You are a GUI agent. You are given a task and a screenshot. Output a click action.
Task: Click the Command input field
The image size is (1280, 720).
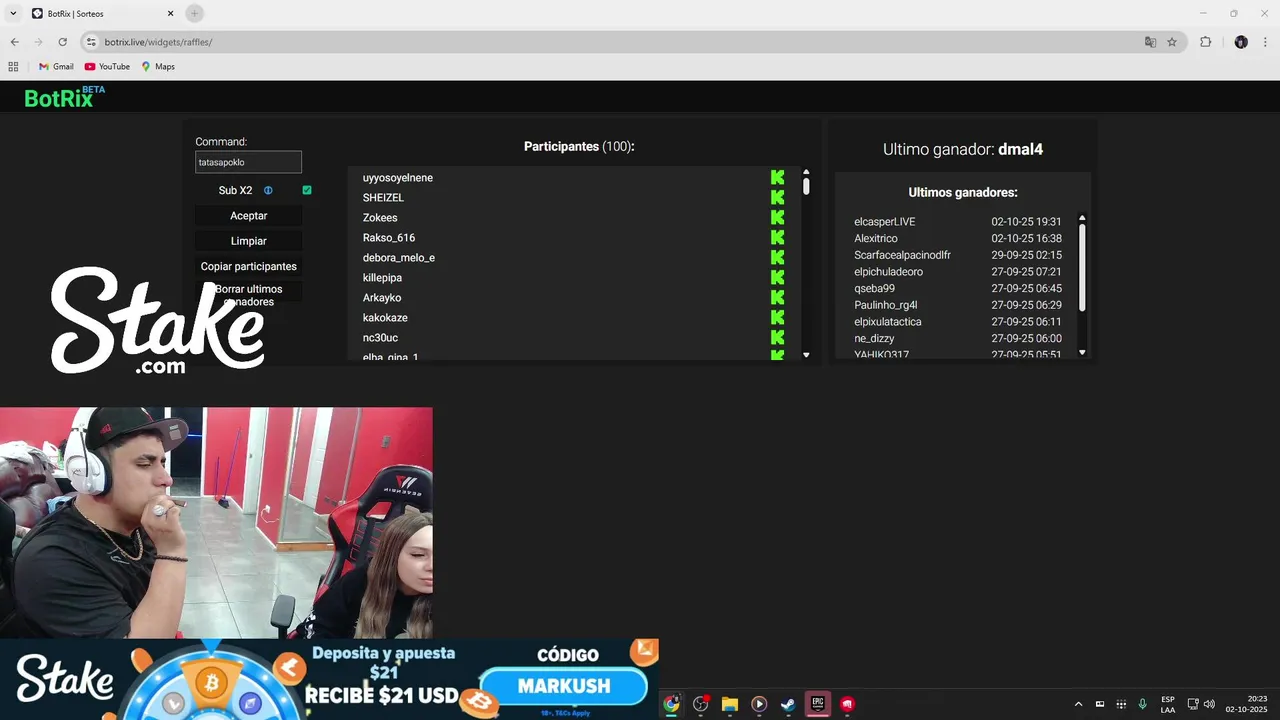248,162
